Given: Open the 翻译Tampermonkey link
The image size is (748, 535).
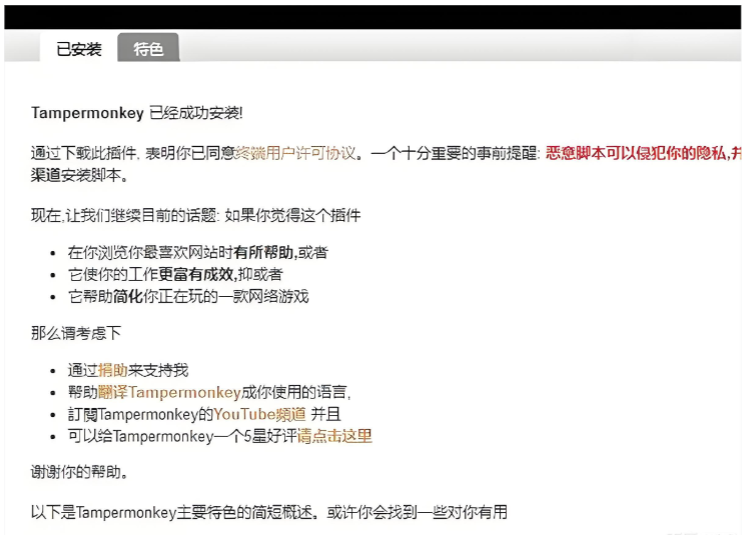Looking at the screenshot, I should click(169, 392).
